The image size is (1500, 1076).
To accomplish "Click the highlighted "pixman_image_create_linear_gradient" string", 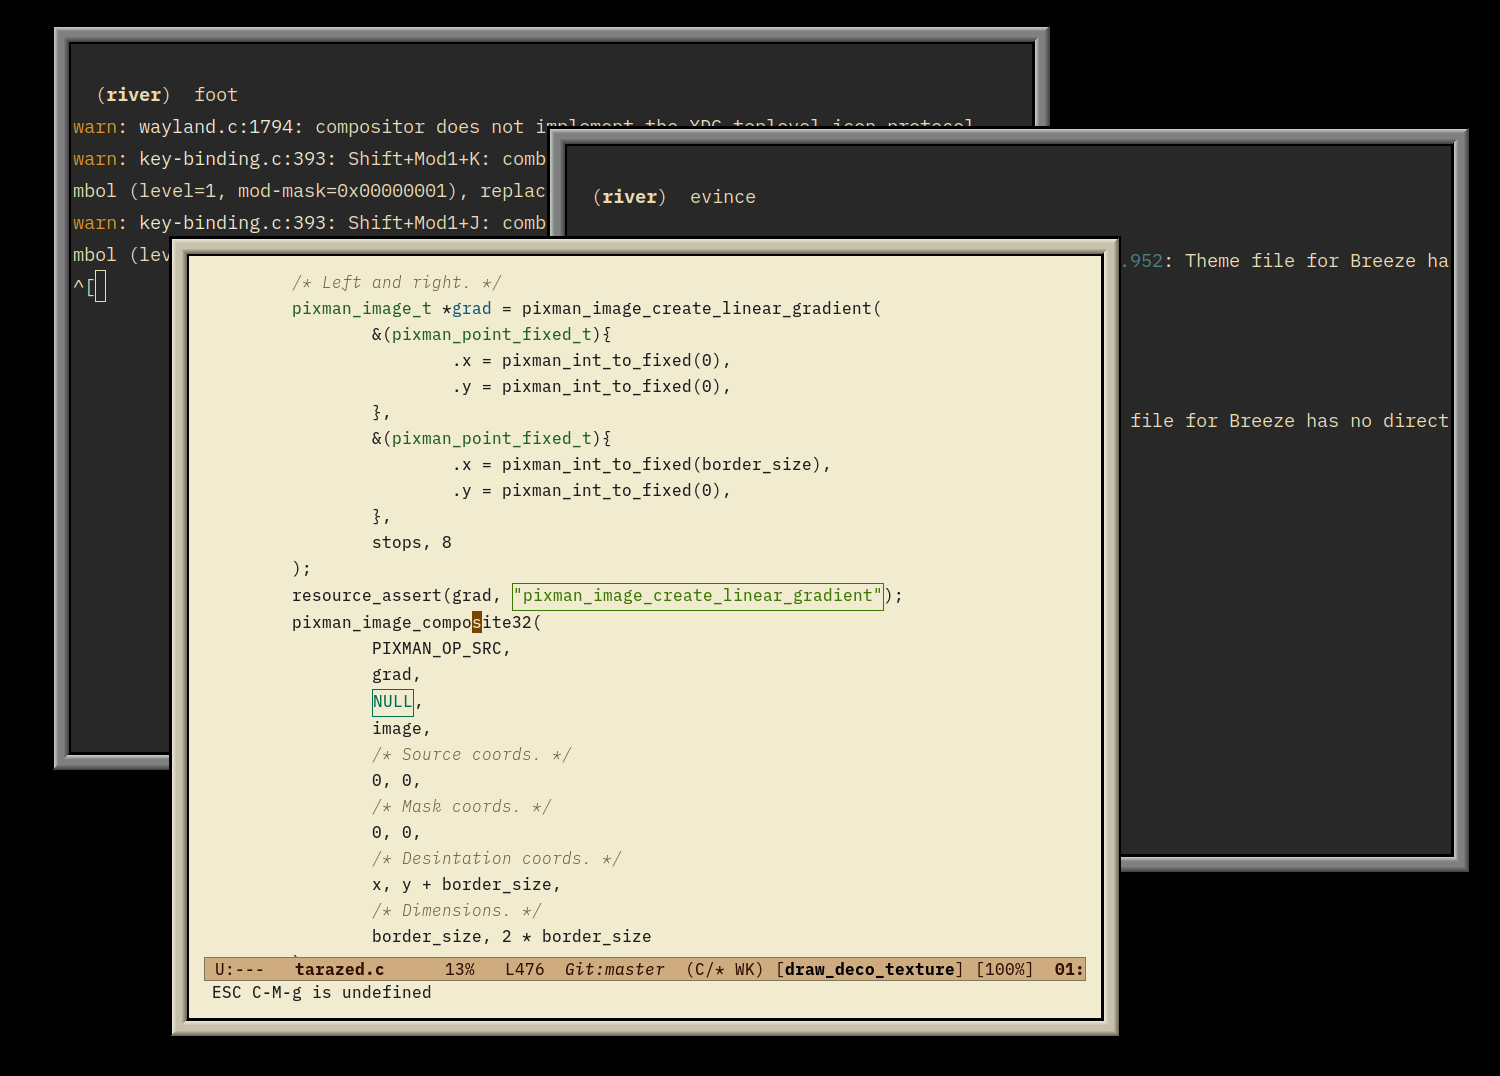I will [x=697, y=596].
